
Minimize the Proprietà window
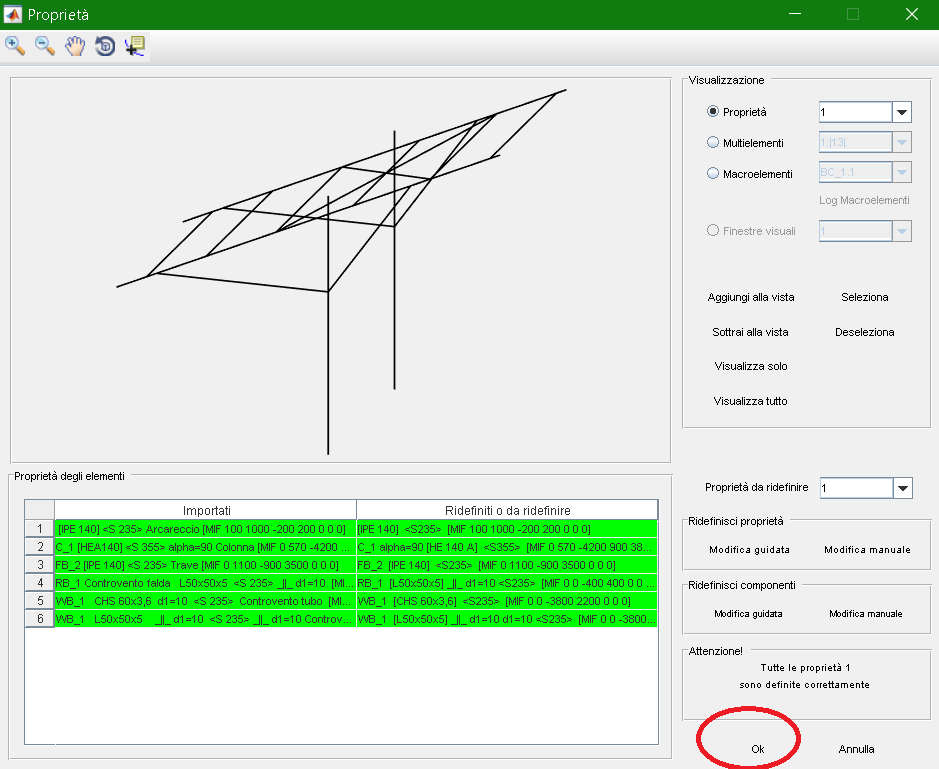(x=795, y=14)
